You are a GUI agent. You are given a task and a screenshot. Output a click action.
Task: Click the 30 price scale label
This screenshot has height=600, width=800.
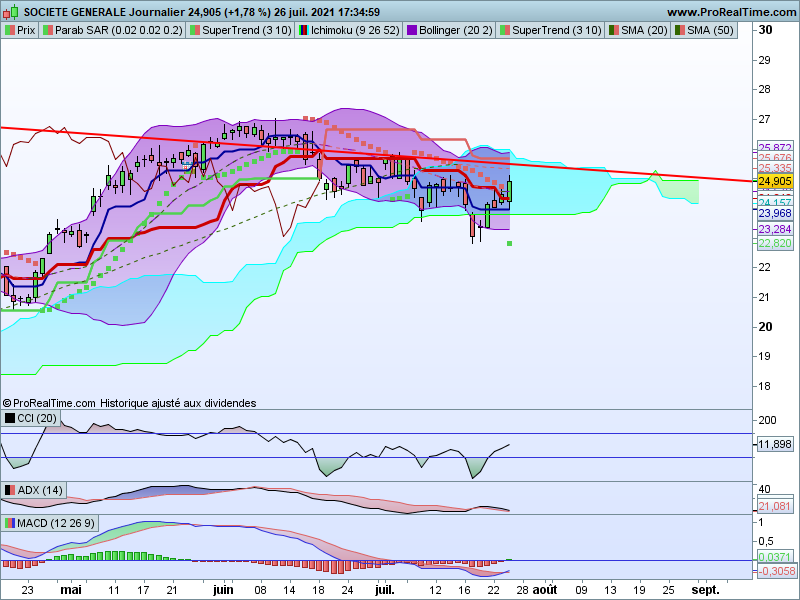(765, 30)
